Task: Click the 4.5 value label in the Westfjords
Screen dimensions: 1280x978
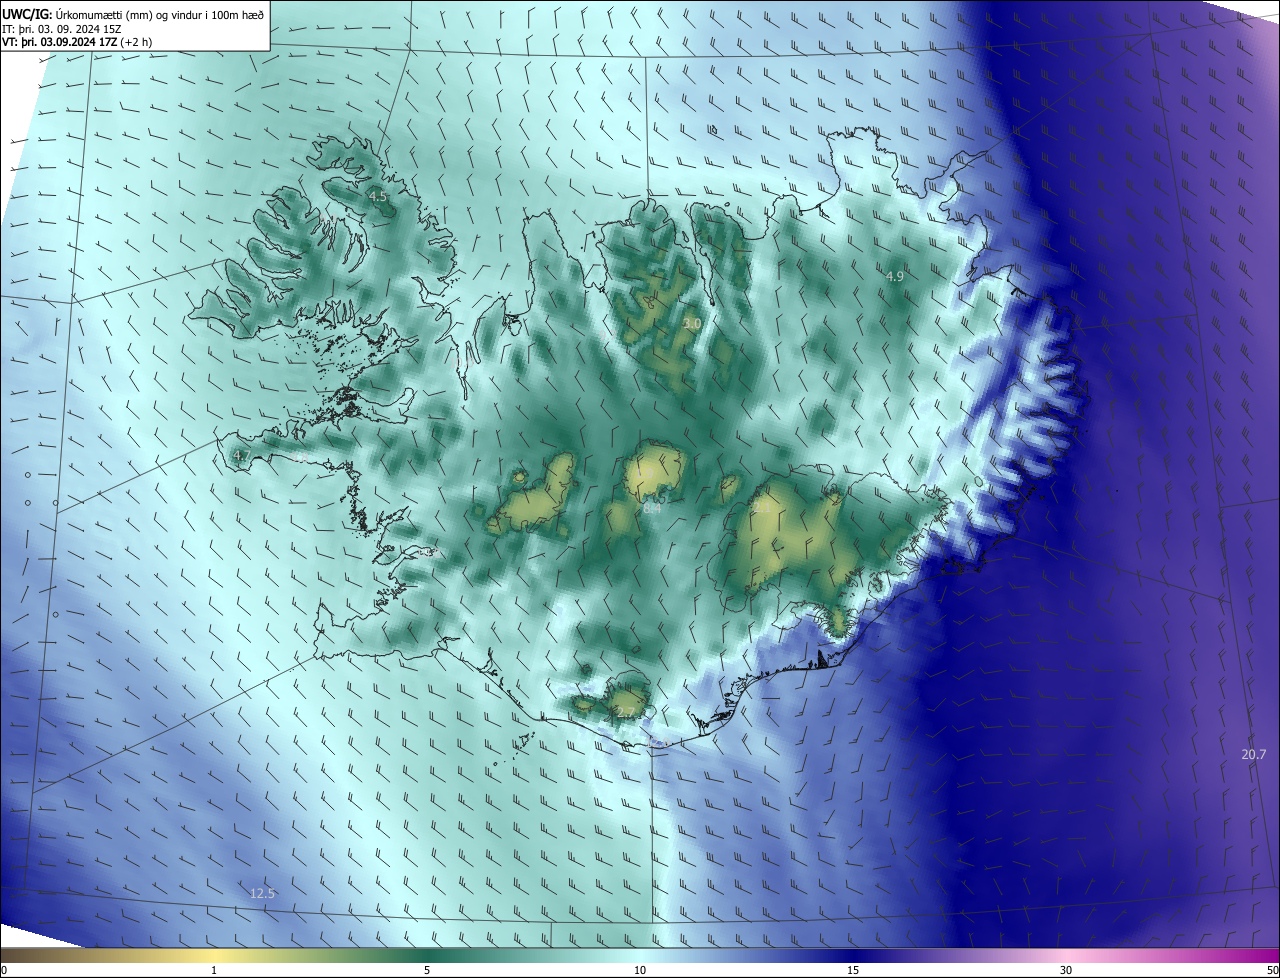Action: (x=378, y=197)
